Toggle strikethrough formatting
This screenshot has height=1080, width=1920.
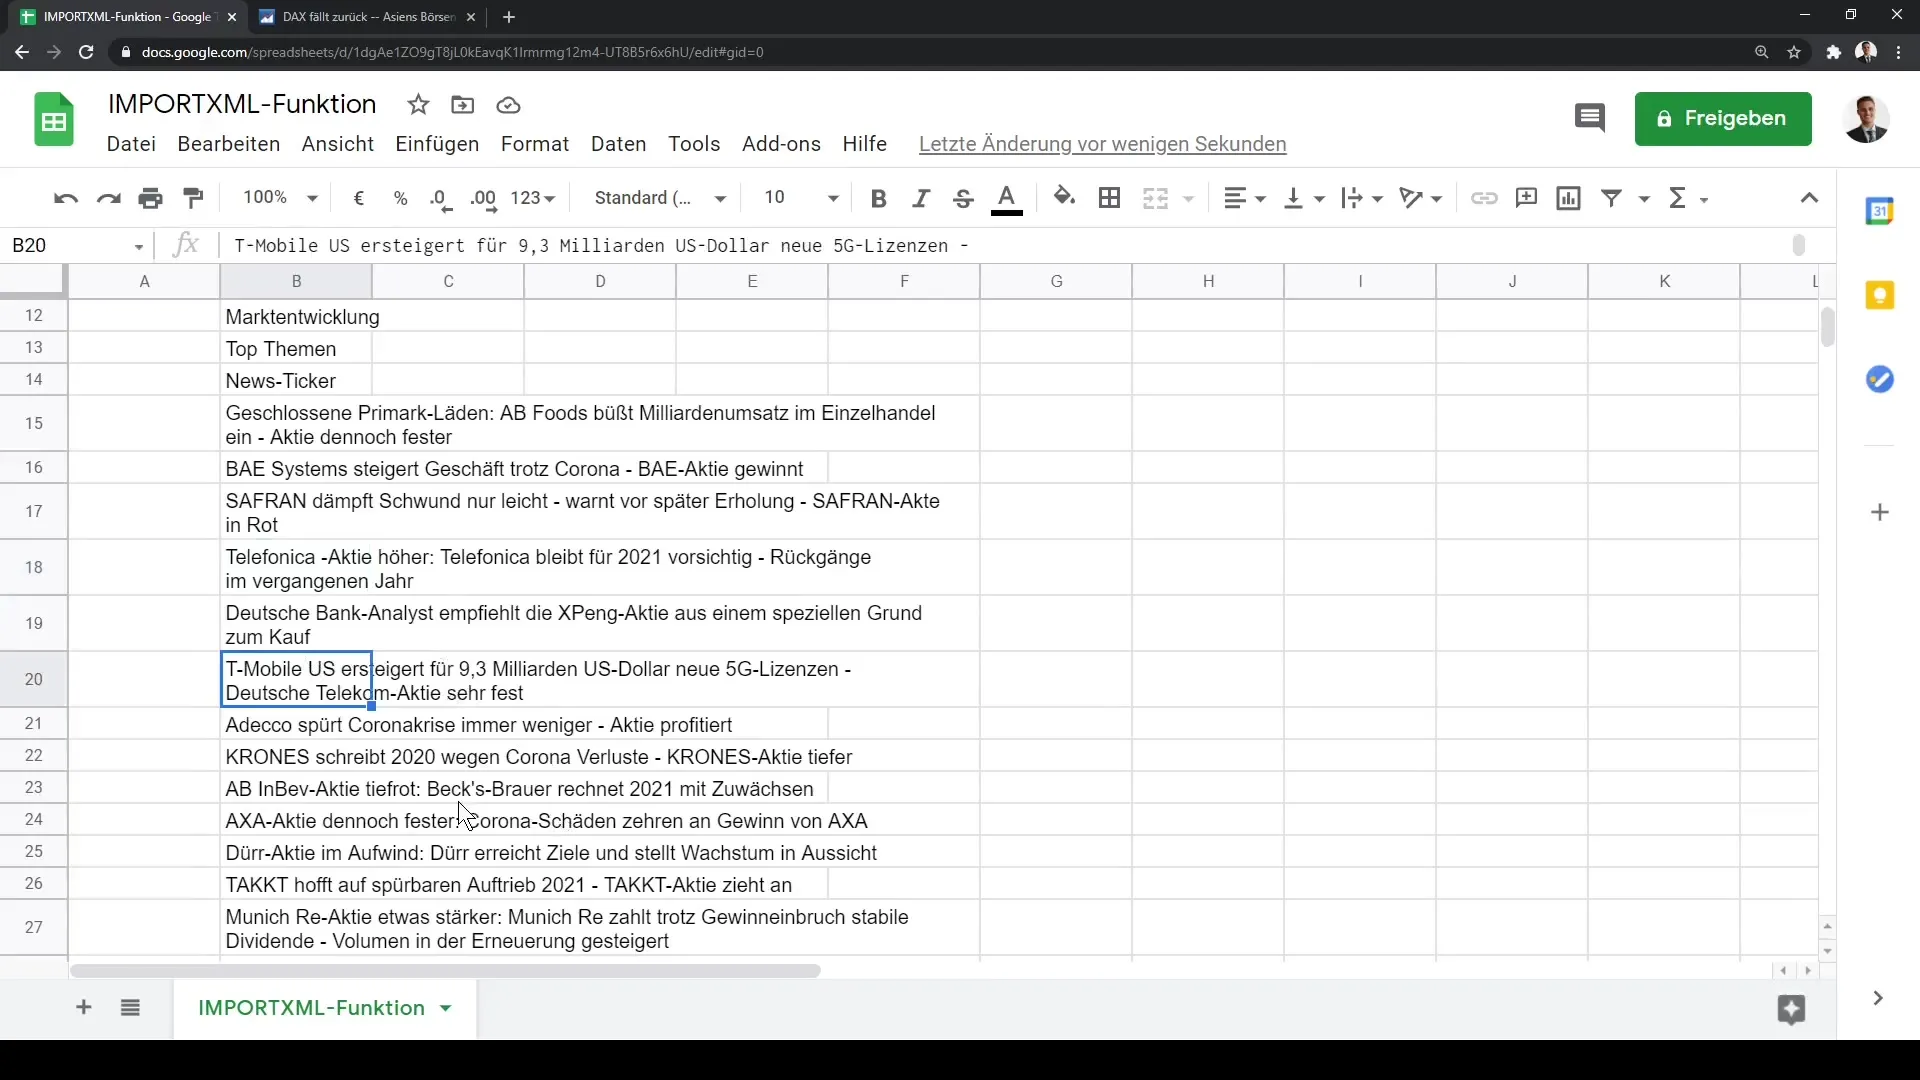coord(963,198)
